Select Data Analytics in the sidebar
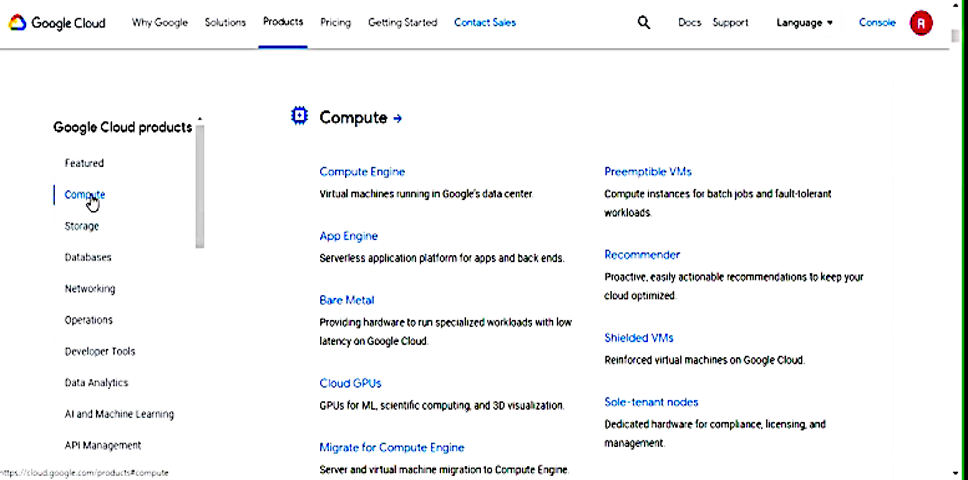The width and height of the screenshot is (968, 480). click(x=96, y=383)
